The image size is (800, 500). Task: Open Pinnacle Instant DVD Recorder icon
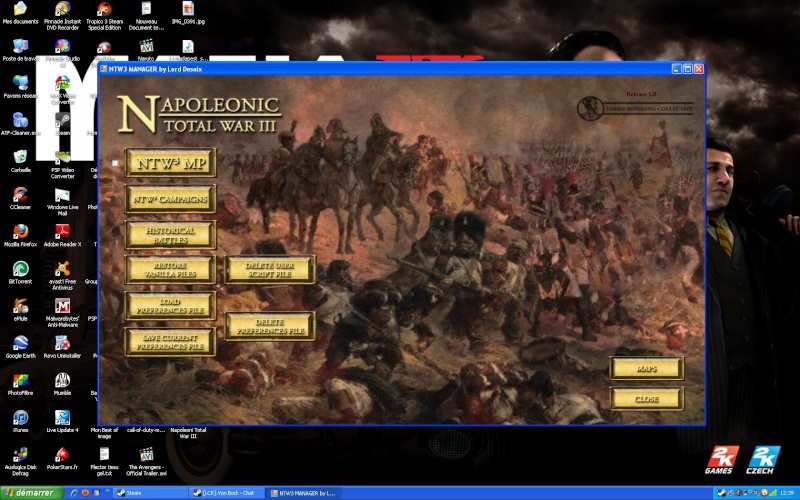(x=62, y=15)
